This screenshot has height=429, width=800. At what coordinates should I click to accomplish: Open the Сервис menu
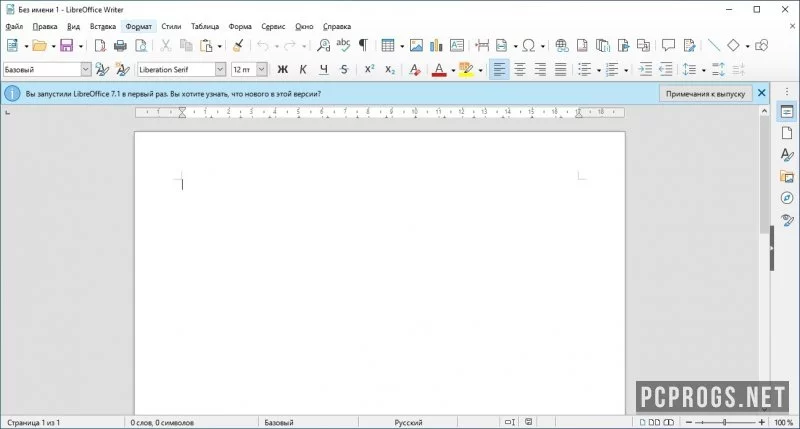click(x=273, y=27)
